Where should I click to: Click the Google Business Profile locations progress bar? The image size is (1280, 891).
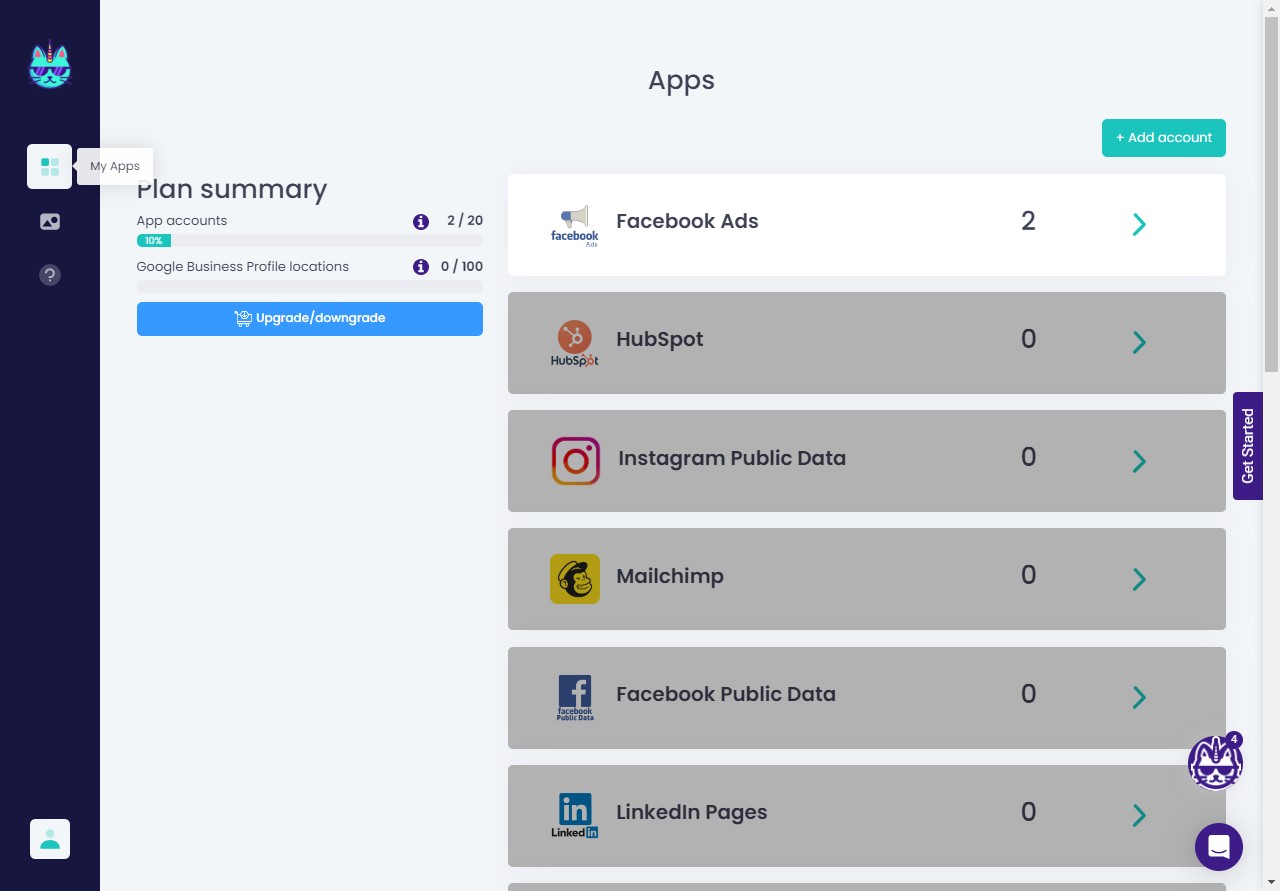[x=310, y=287]
